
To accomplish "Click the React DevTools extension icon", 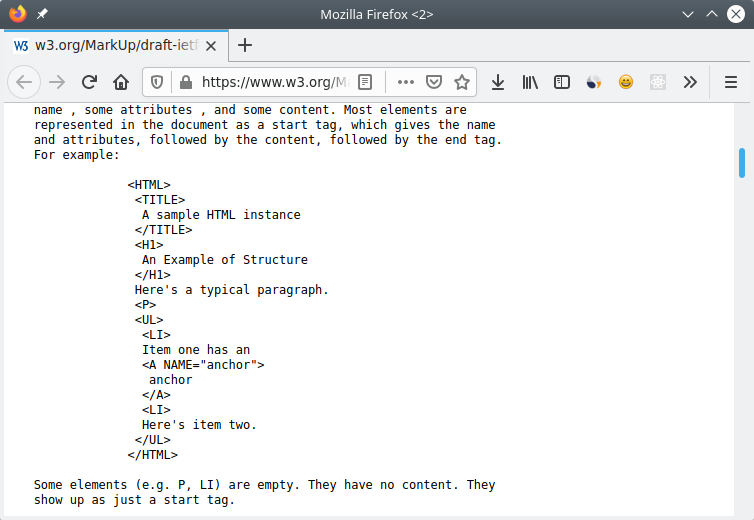I will (658, 82).
